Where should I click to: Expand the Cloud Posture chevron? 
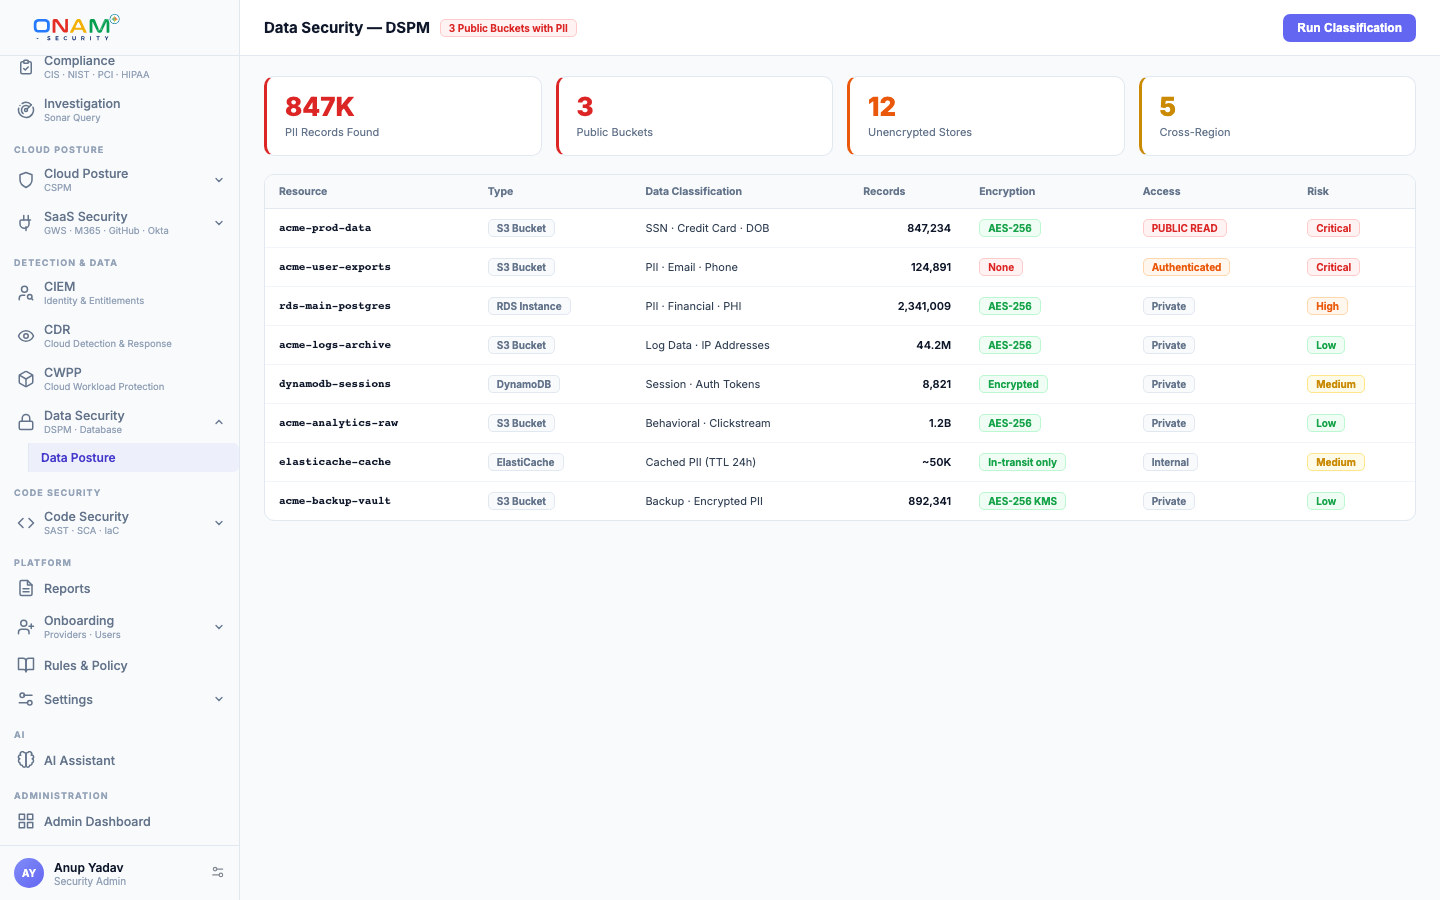coord(219,180)
